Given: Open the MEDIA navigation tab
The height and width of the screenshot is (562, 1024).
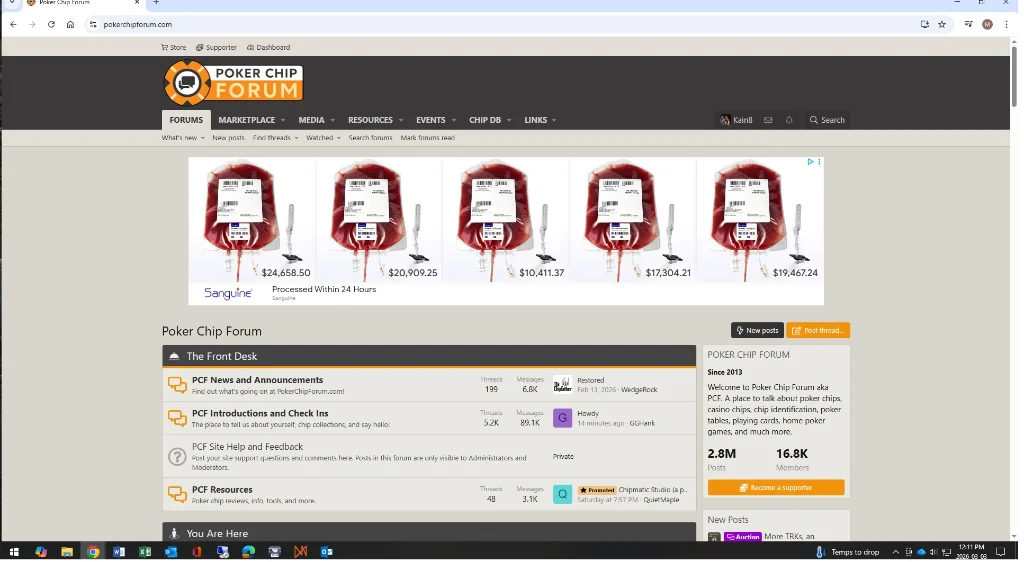Looking at the screenshot, I should [x=312, y=120].
